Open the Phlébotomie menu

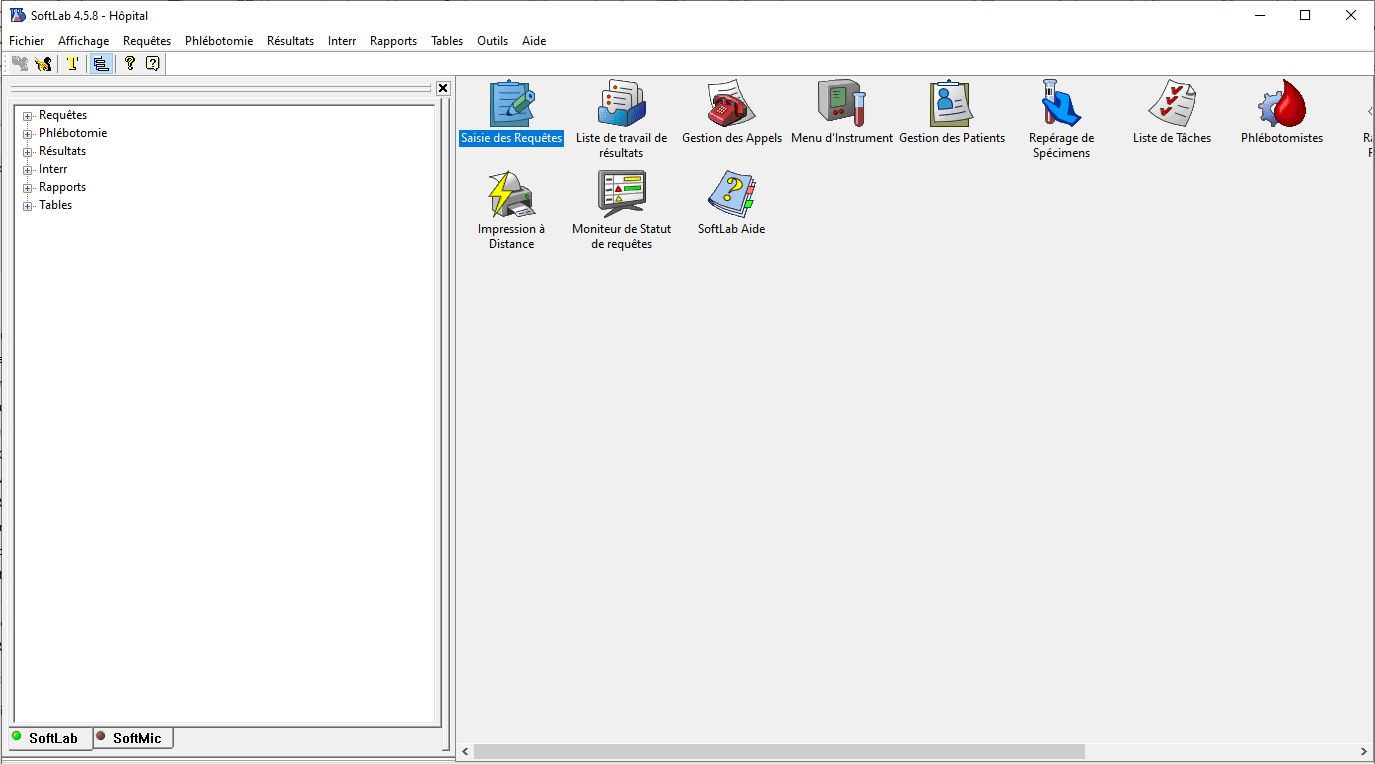click(x=218, y=41)
